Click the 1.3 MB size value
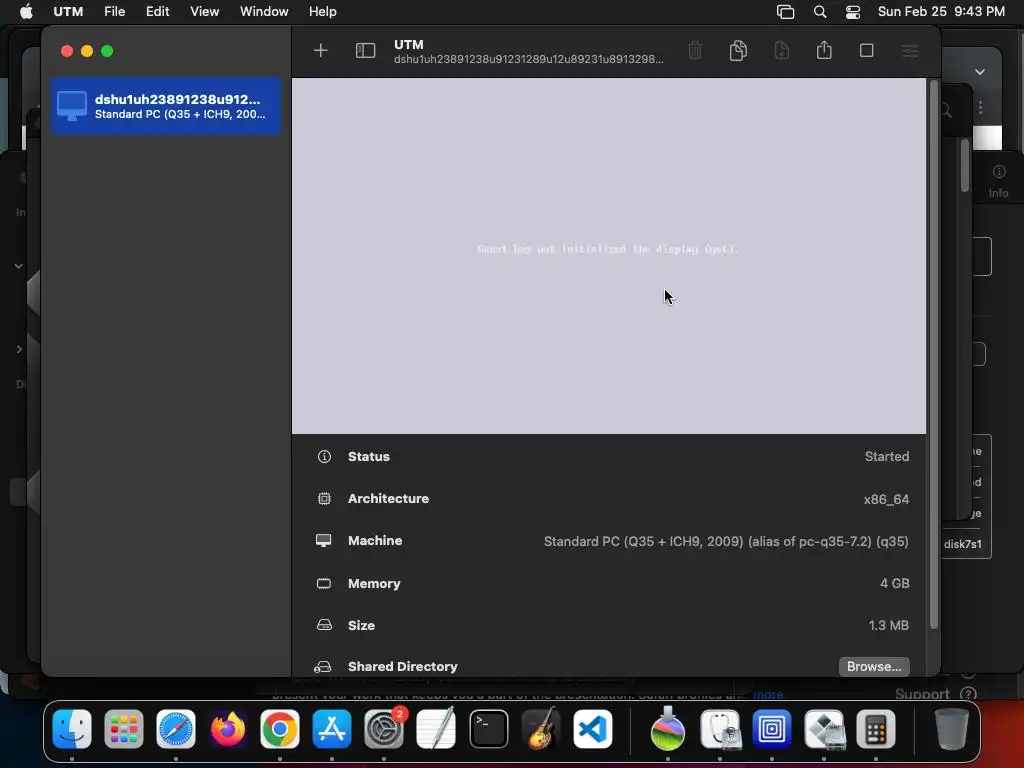This screenshot has height=768, width=1024. [x=888, y=625]
